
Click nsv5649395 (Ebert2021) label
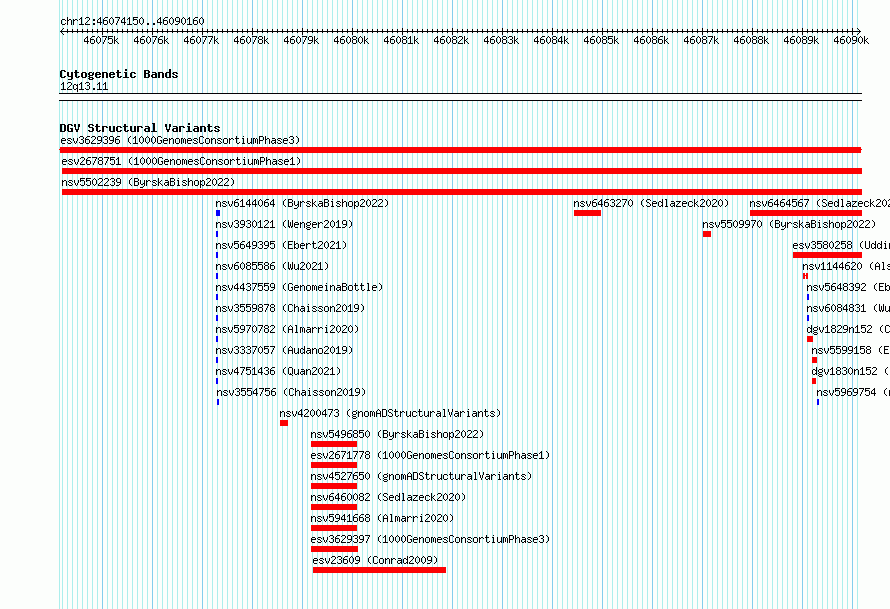(281, 245)
